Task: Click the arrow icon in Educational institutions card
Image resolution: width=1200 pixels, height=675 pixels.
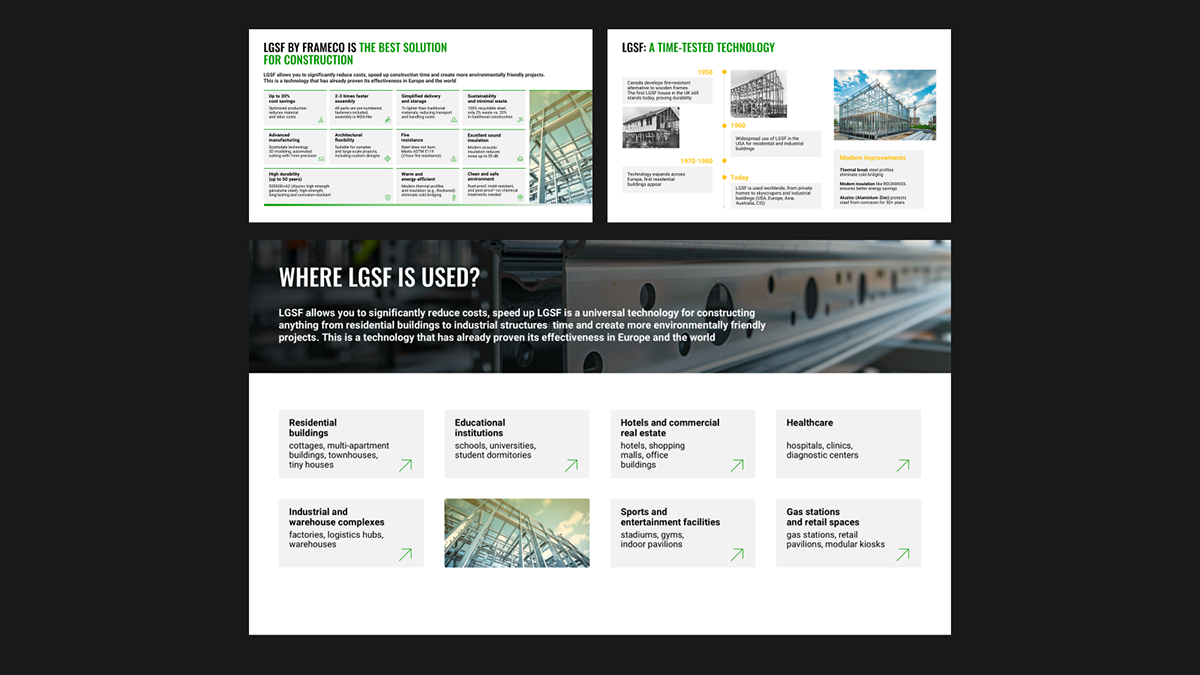Action: (x=571, y=465)
